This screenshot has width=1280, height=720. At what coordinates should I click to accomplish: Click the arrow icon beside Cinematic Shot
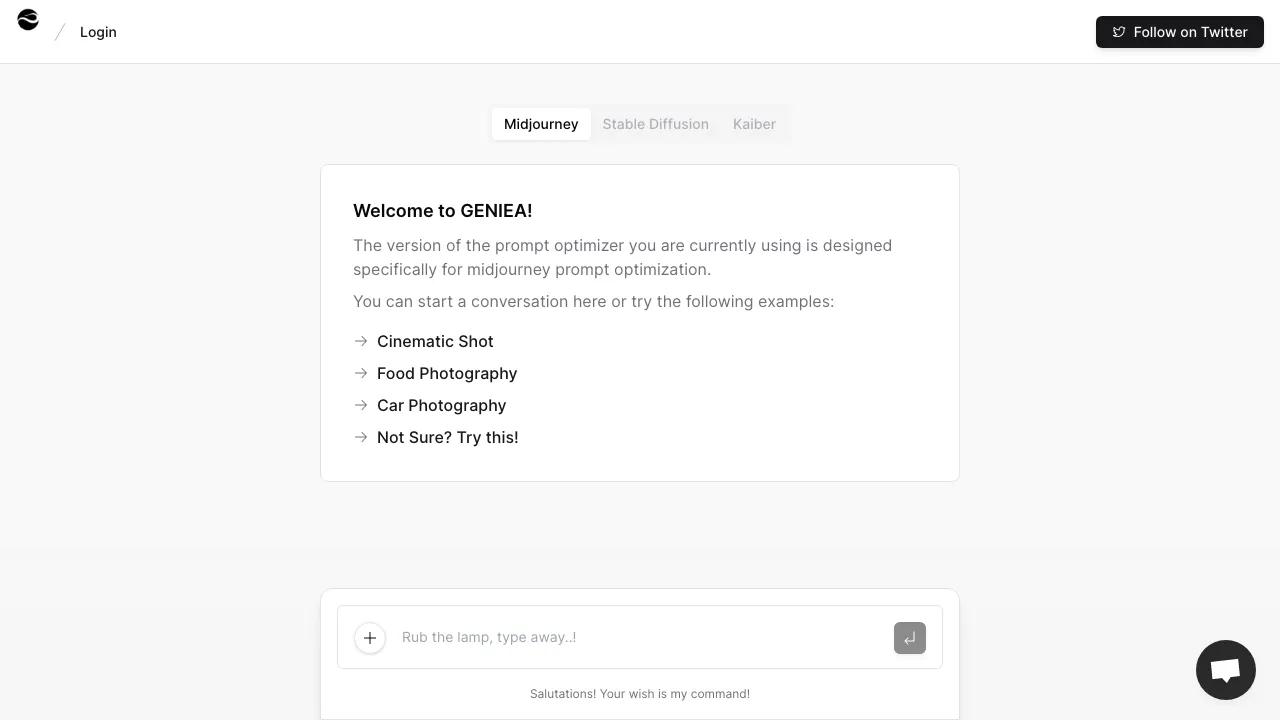click(361, 341)
